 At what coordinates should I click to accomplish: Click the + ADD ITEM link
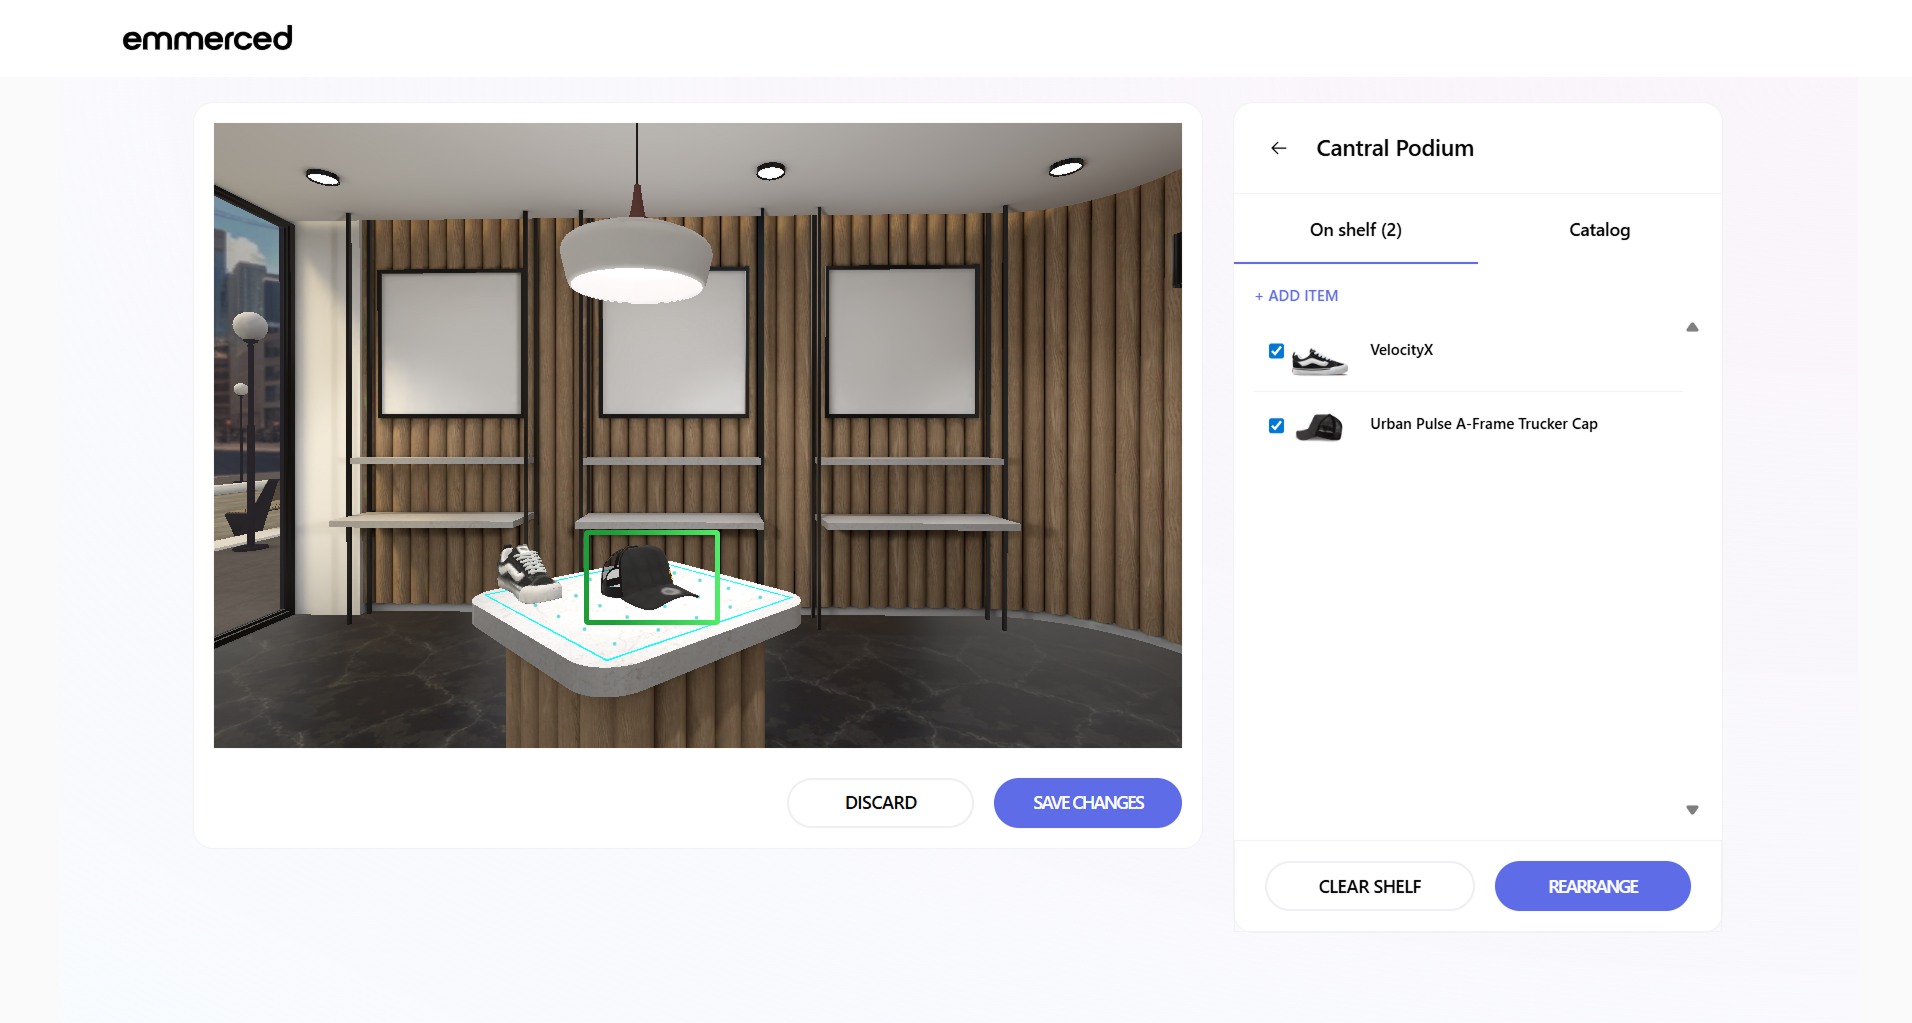pyautogui.click(x=1297, y=296)
